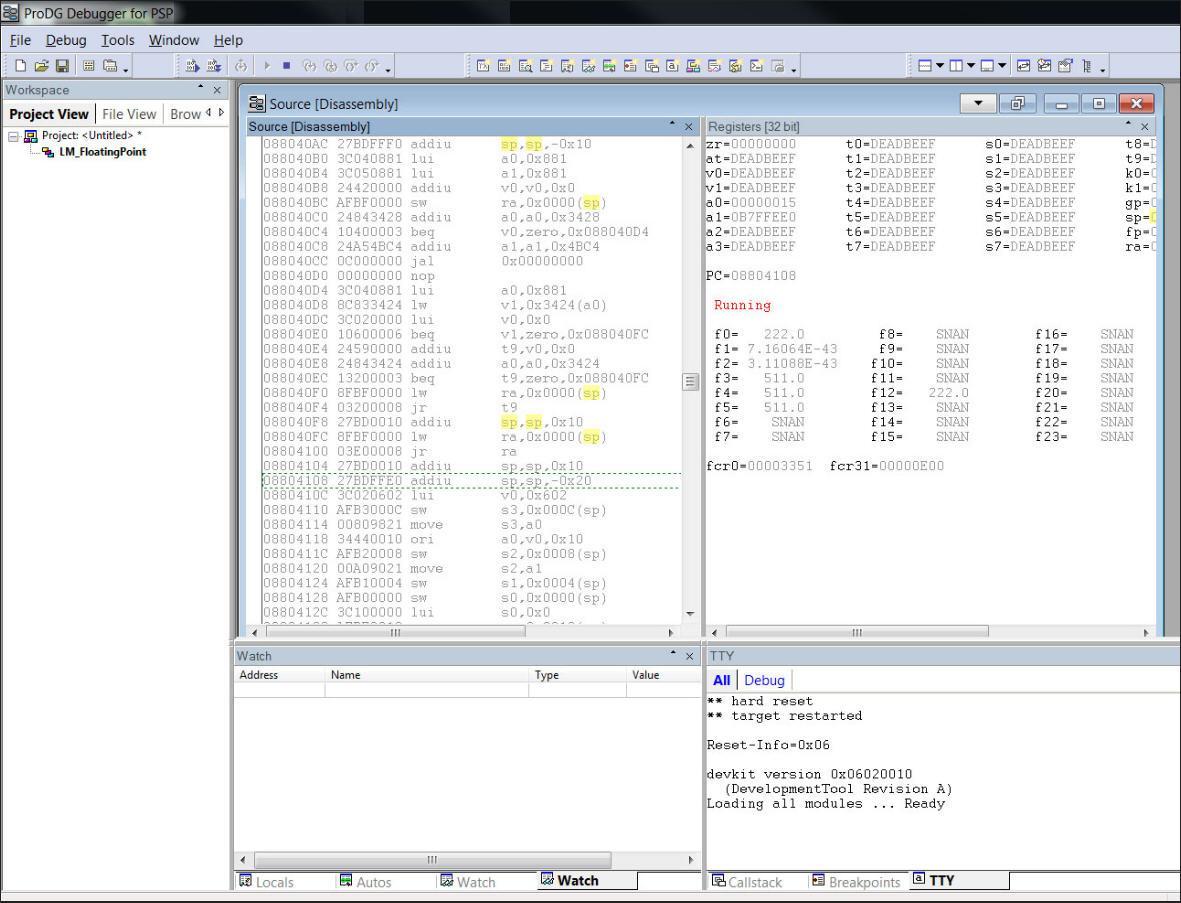Click the first new pane toolbar icon

pos(481,66)
